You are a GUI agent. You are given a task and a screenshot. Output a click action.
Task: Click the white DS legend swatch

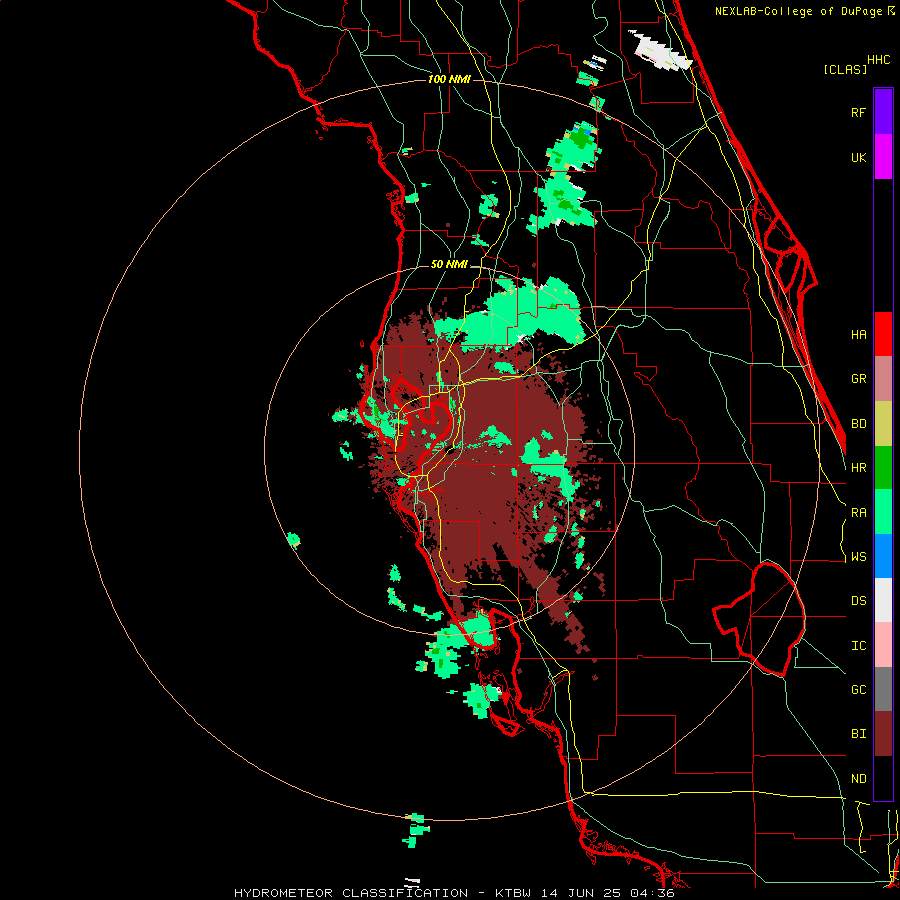883,600
